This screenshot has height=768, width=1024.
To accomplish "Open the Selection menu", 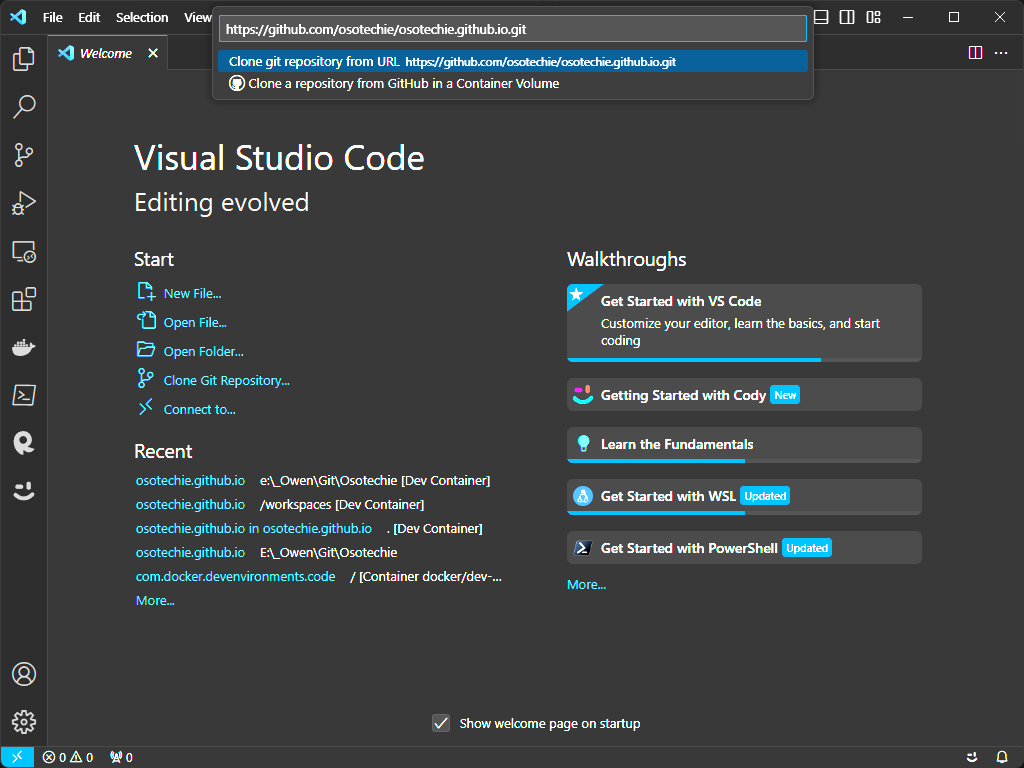I will [x=142, y=17].
